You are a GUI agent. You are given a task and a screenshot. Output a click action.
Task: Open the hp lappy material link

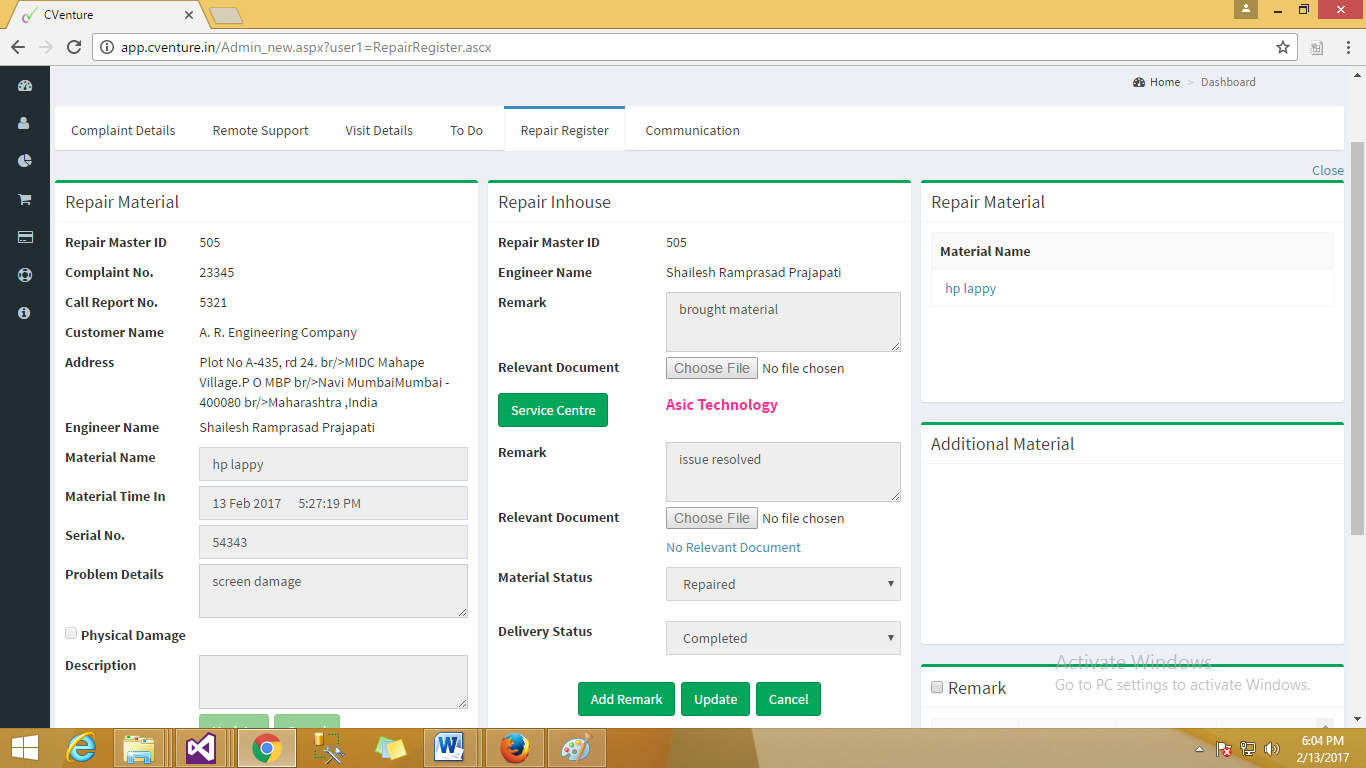coord(970,288)
